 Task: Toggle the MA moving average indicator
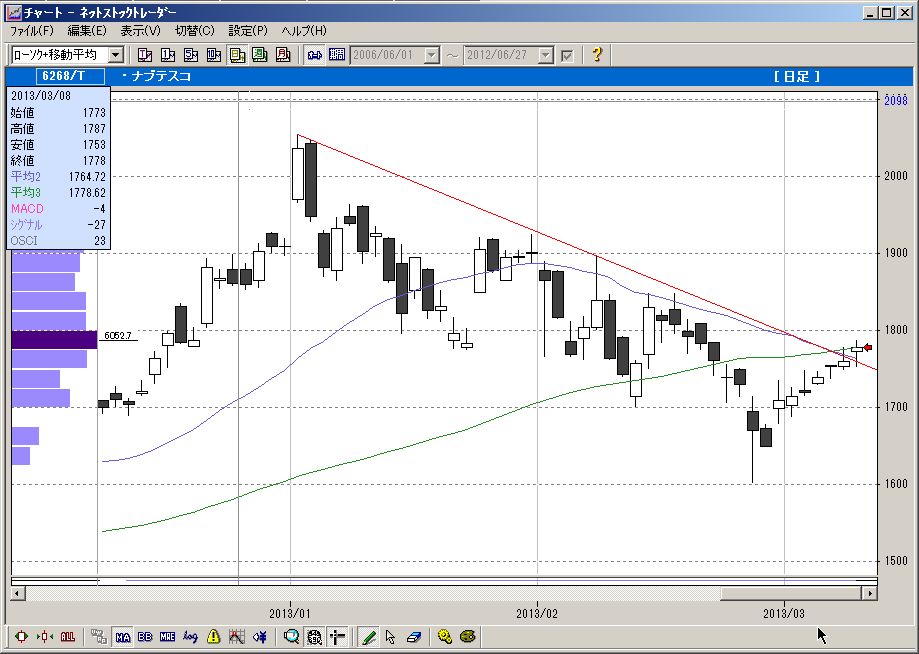click(122, 636)
